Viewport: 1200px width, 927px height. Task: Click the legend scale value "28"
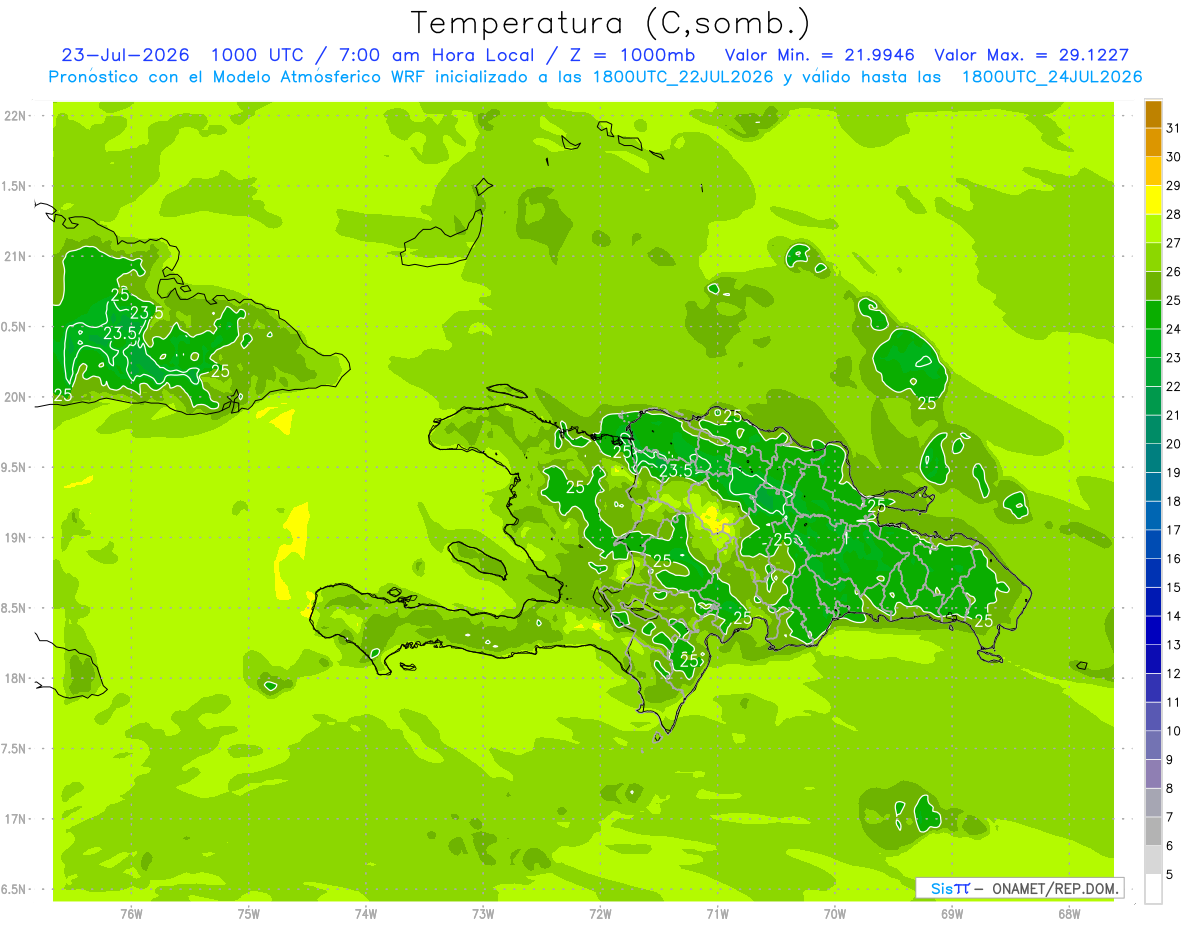pos(1174,214)
